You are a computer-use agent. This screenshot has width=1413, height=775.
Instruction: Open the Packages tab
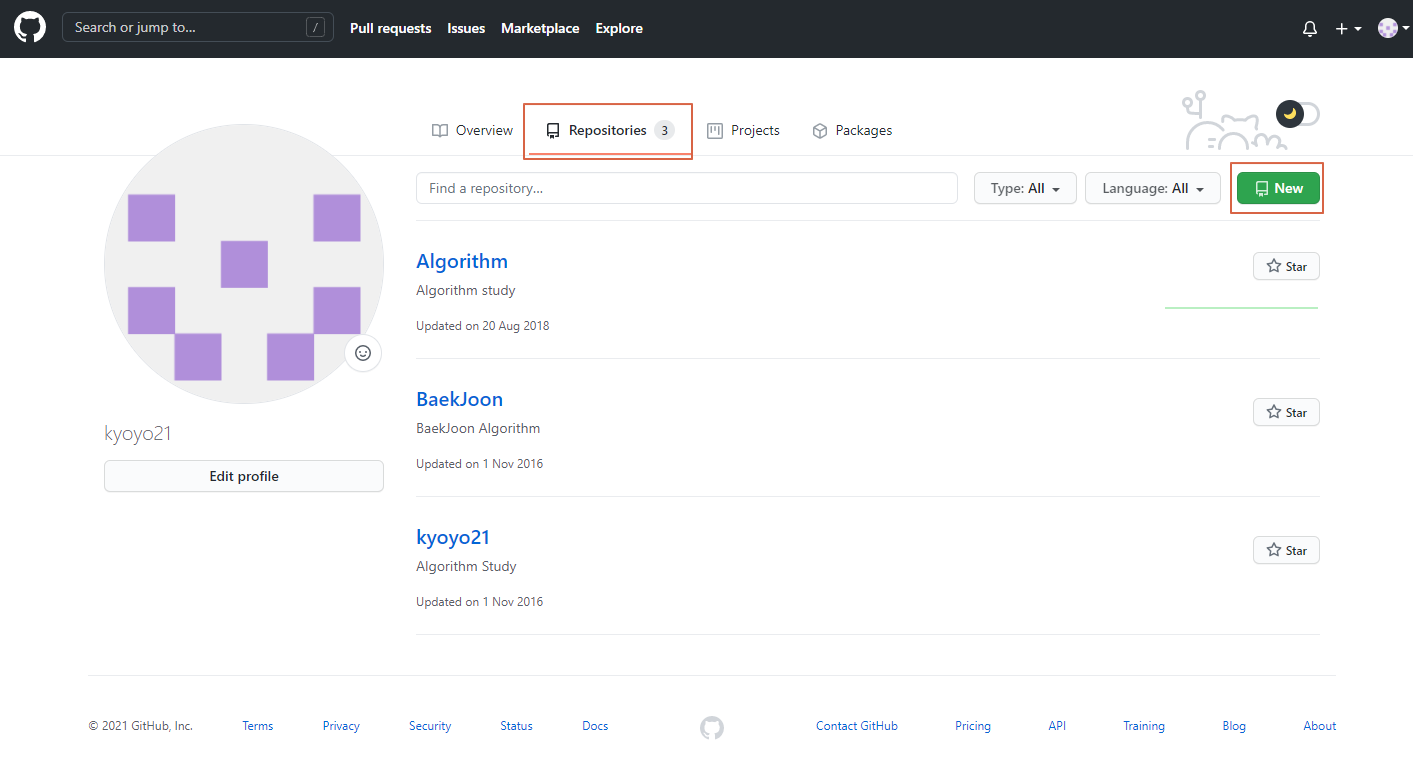tap(852, 130)
